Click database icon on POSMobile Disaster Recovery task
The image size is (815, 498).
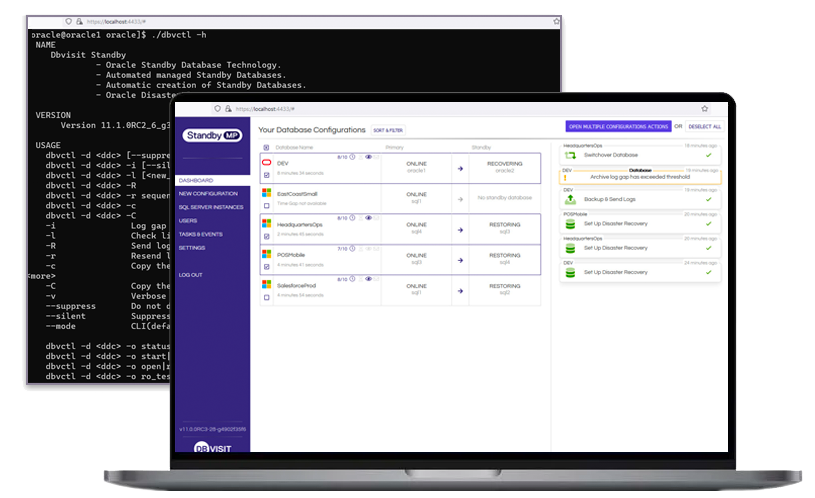(x=570, y=224)
